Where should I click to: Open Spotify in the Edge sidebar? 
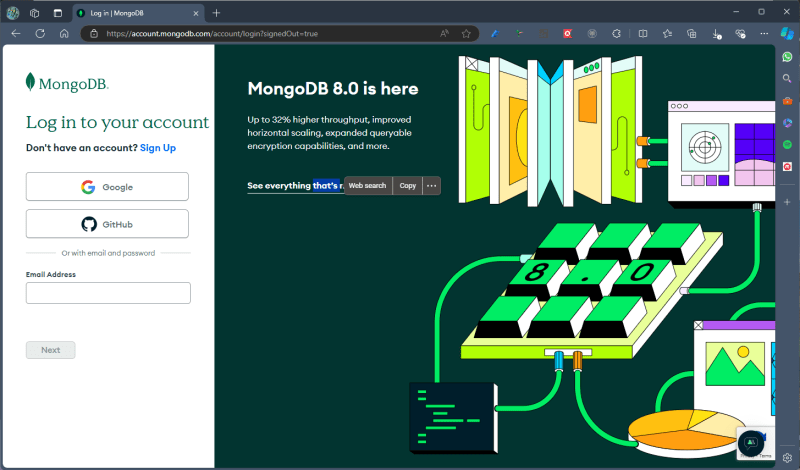[787, 144]
